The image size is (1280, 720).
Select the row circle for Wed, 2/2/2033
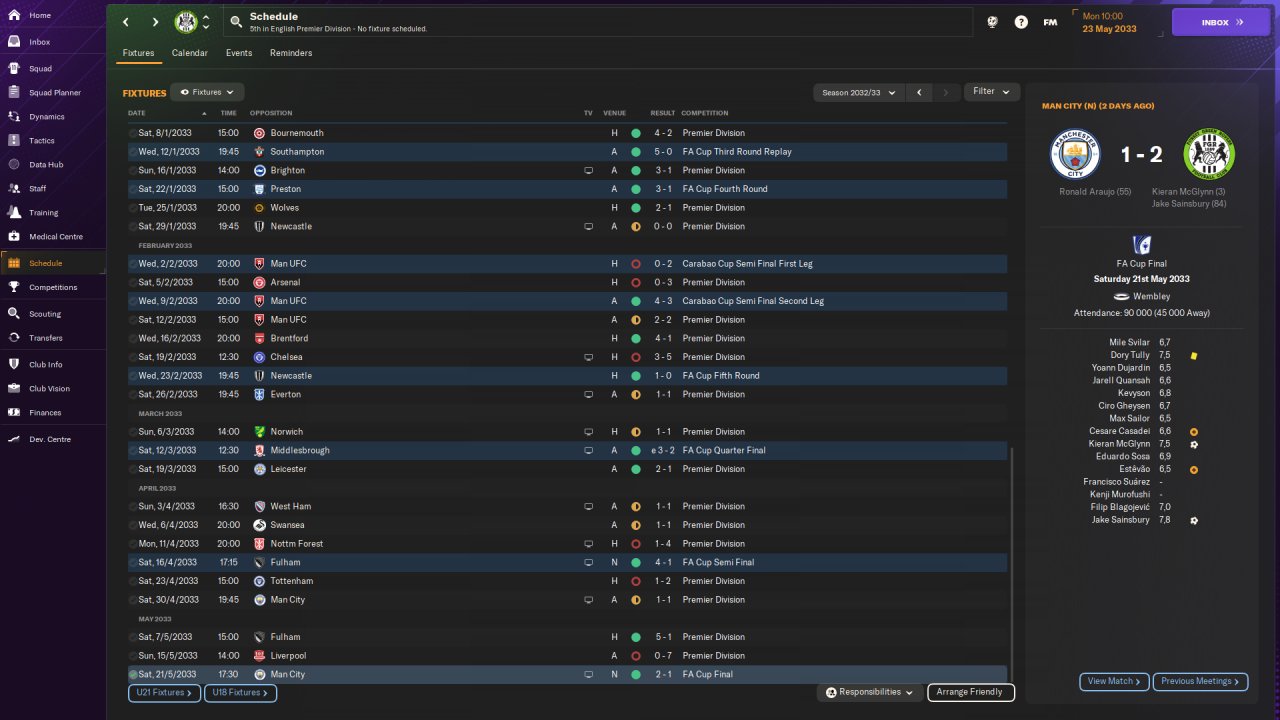coord(133,264)
